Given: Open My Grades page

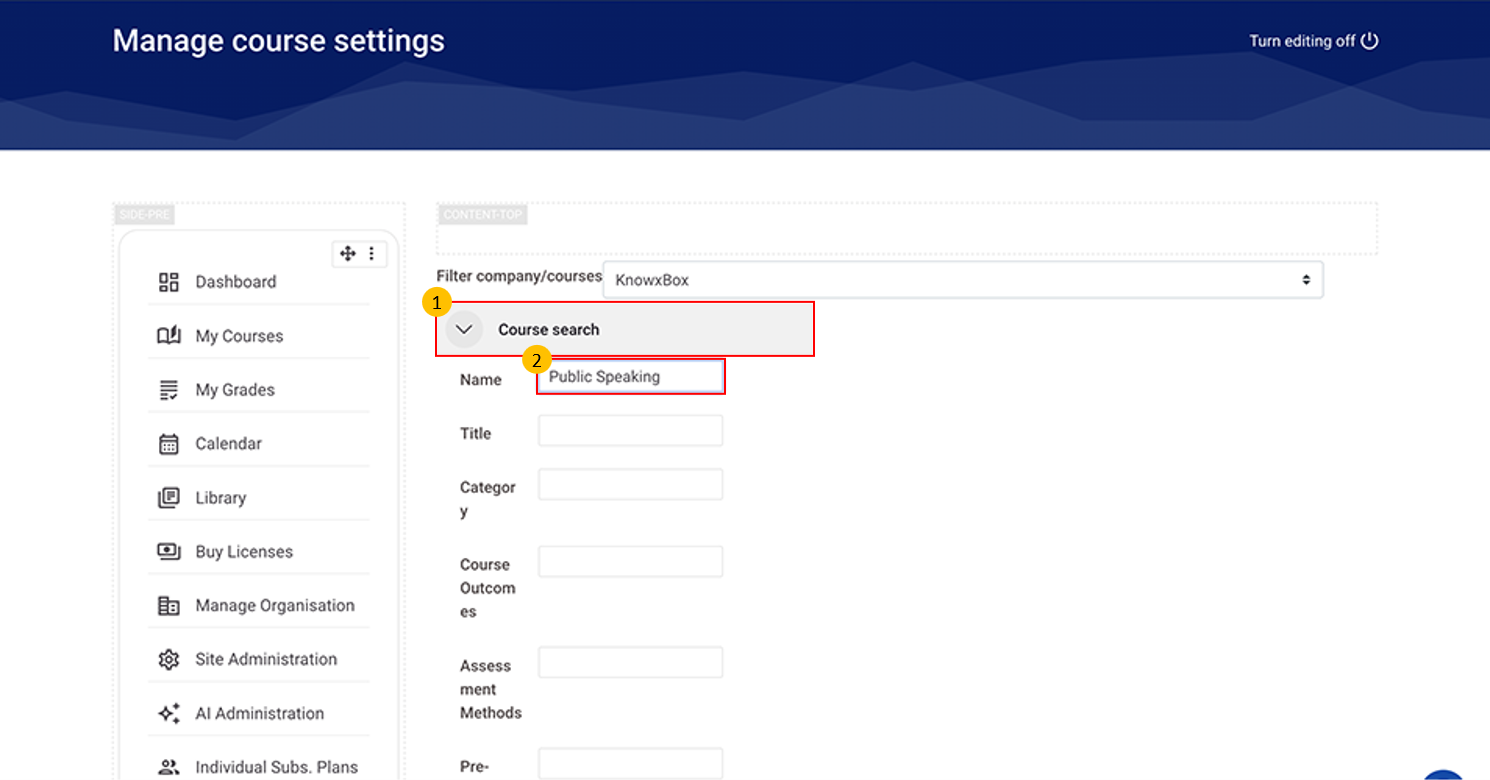Looking at the screenshot, I should pos(235,390).
